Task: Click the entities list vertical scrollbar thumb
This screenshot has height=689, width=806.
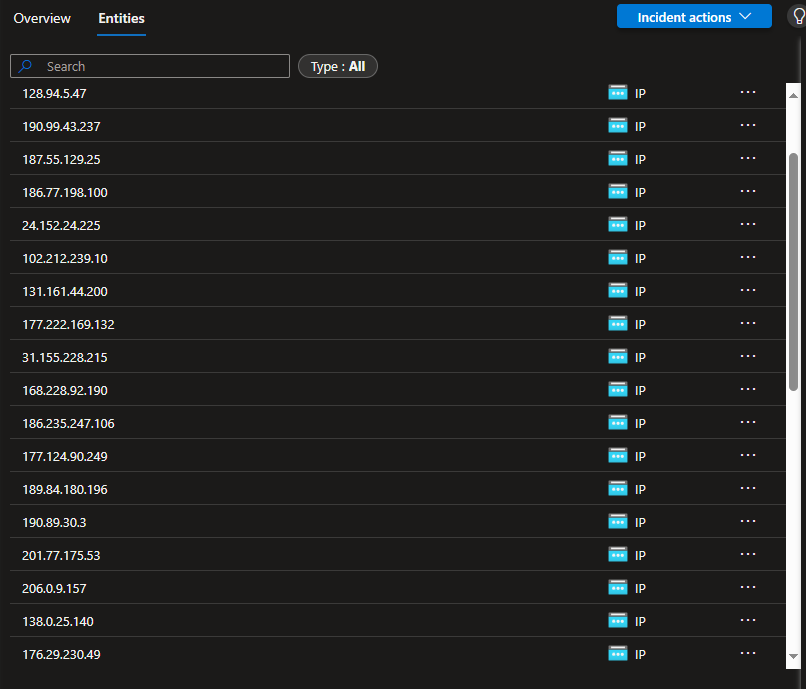Action: click(793, 270)
